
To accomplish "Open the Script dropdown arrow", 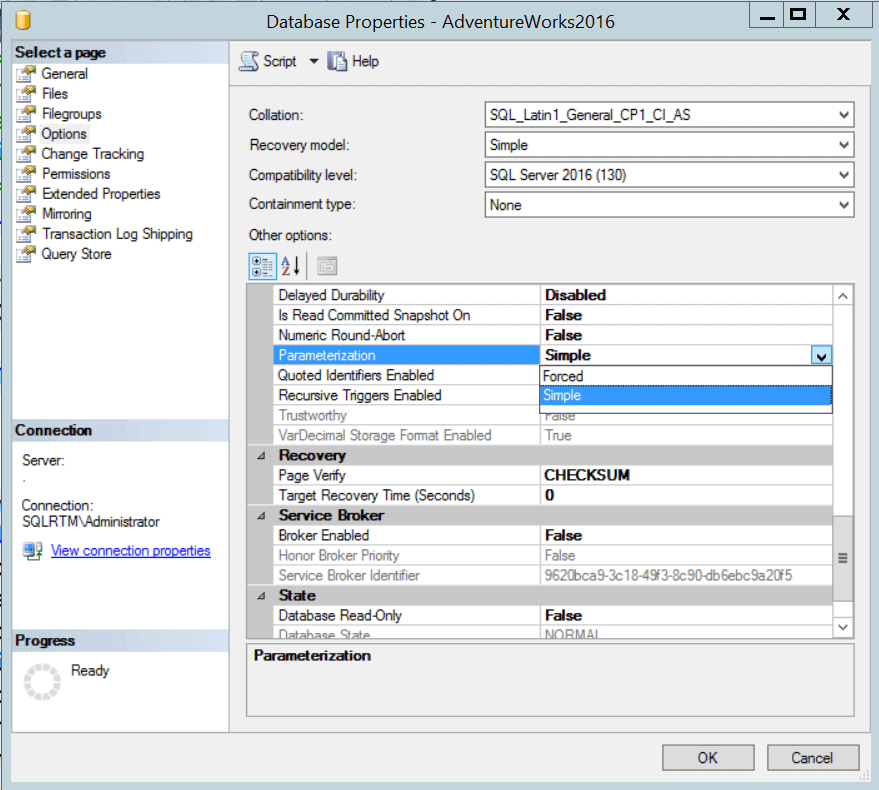I will tap(314, 61).
